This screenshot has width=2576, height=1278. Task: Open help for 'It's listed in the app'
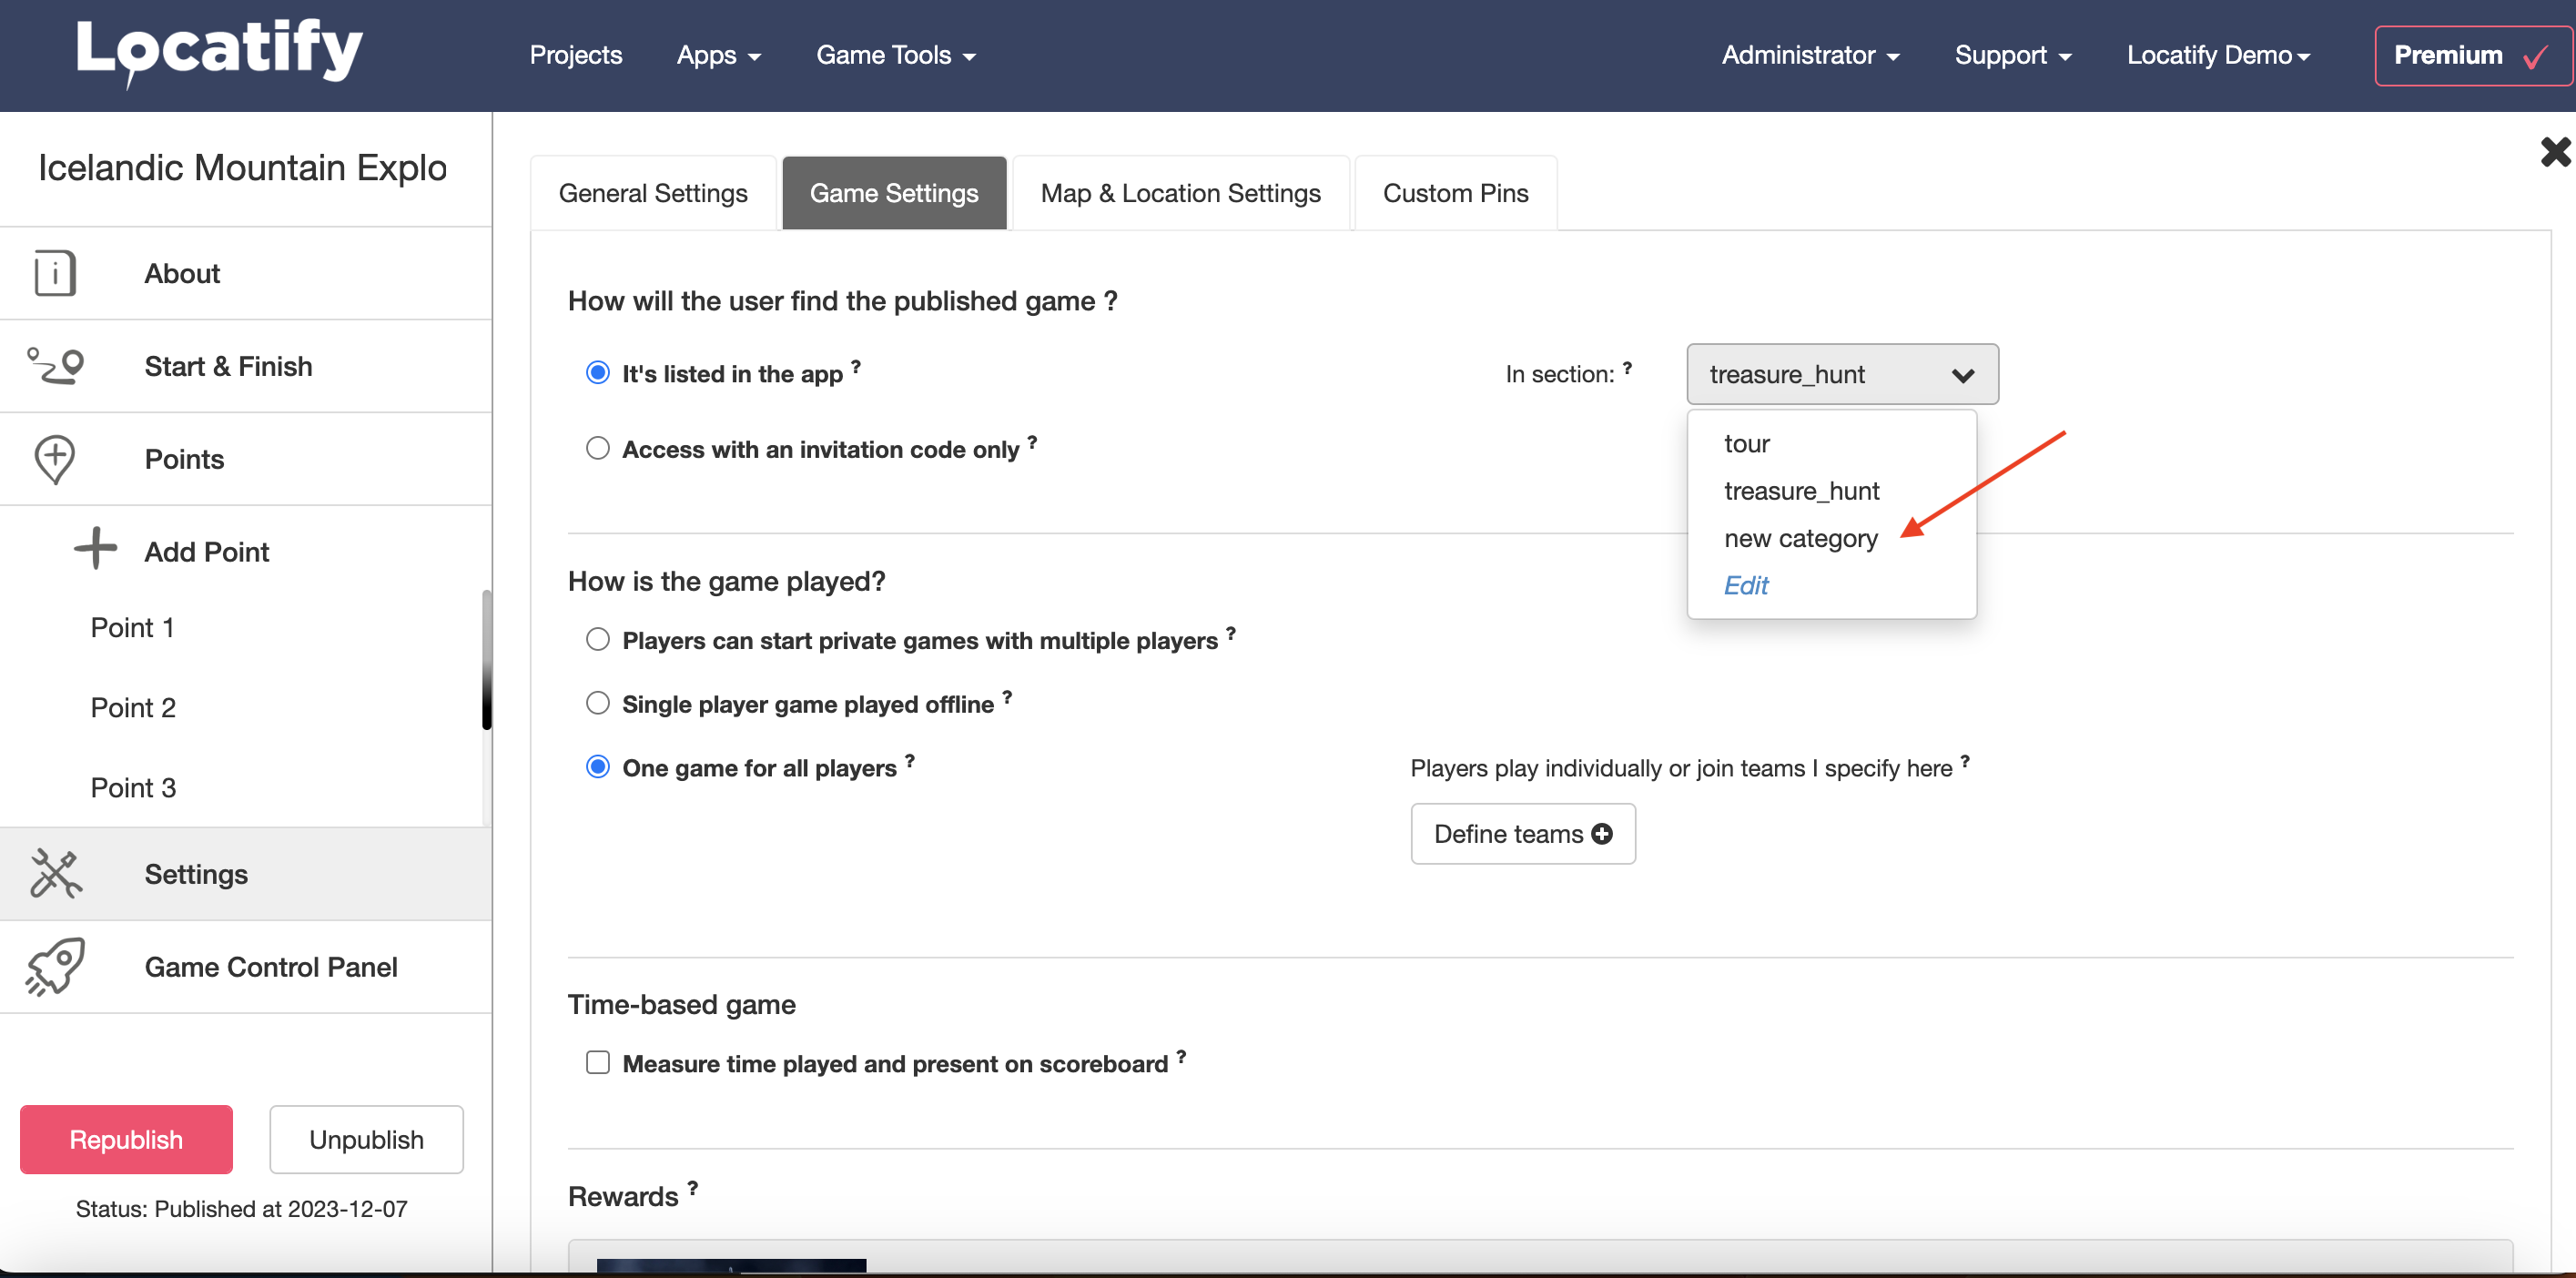[x=856, y=366]
